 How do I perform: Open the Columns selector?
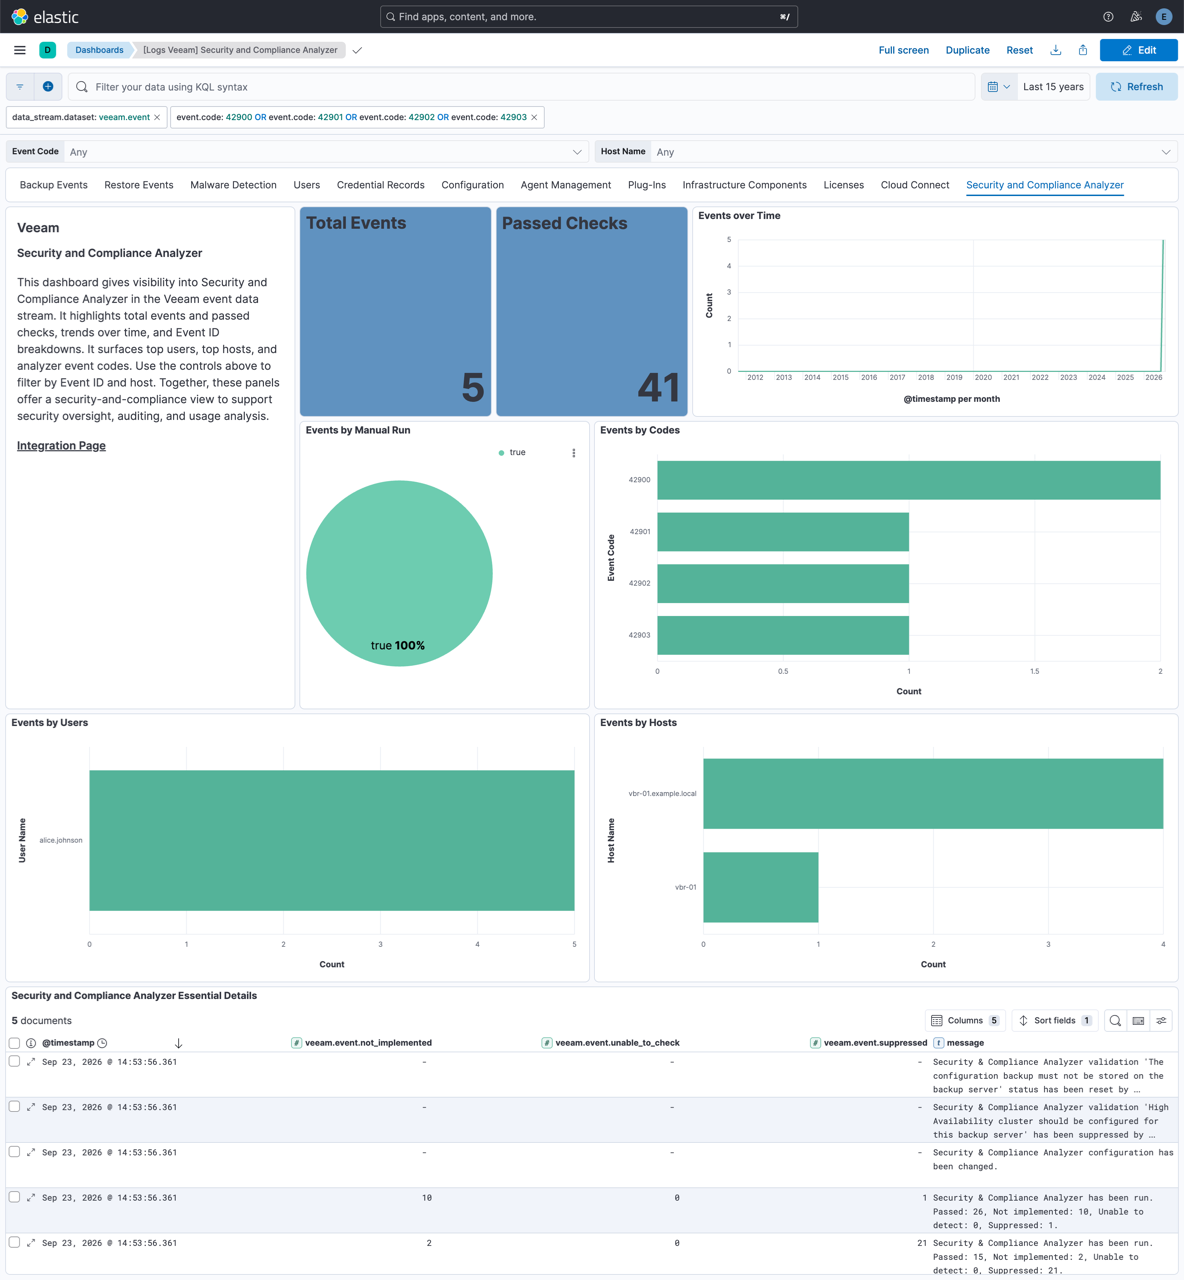point(965,1021)
